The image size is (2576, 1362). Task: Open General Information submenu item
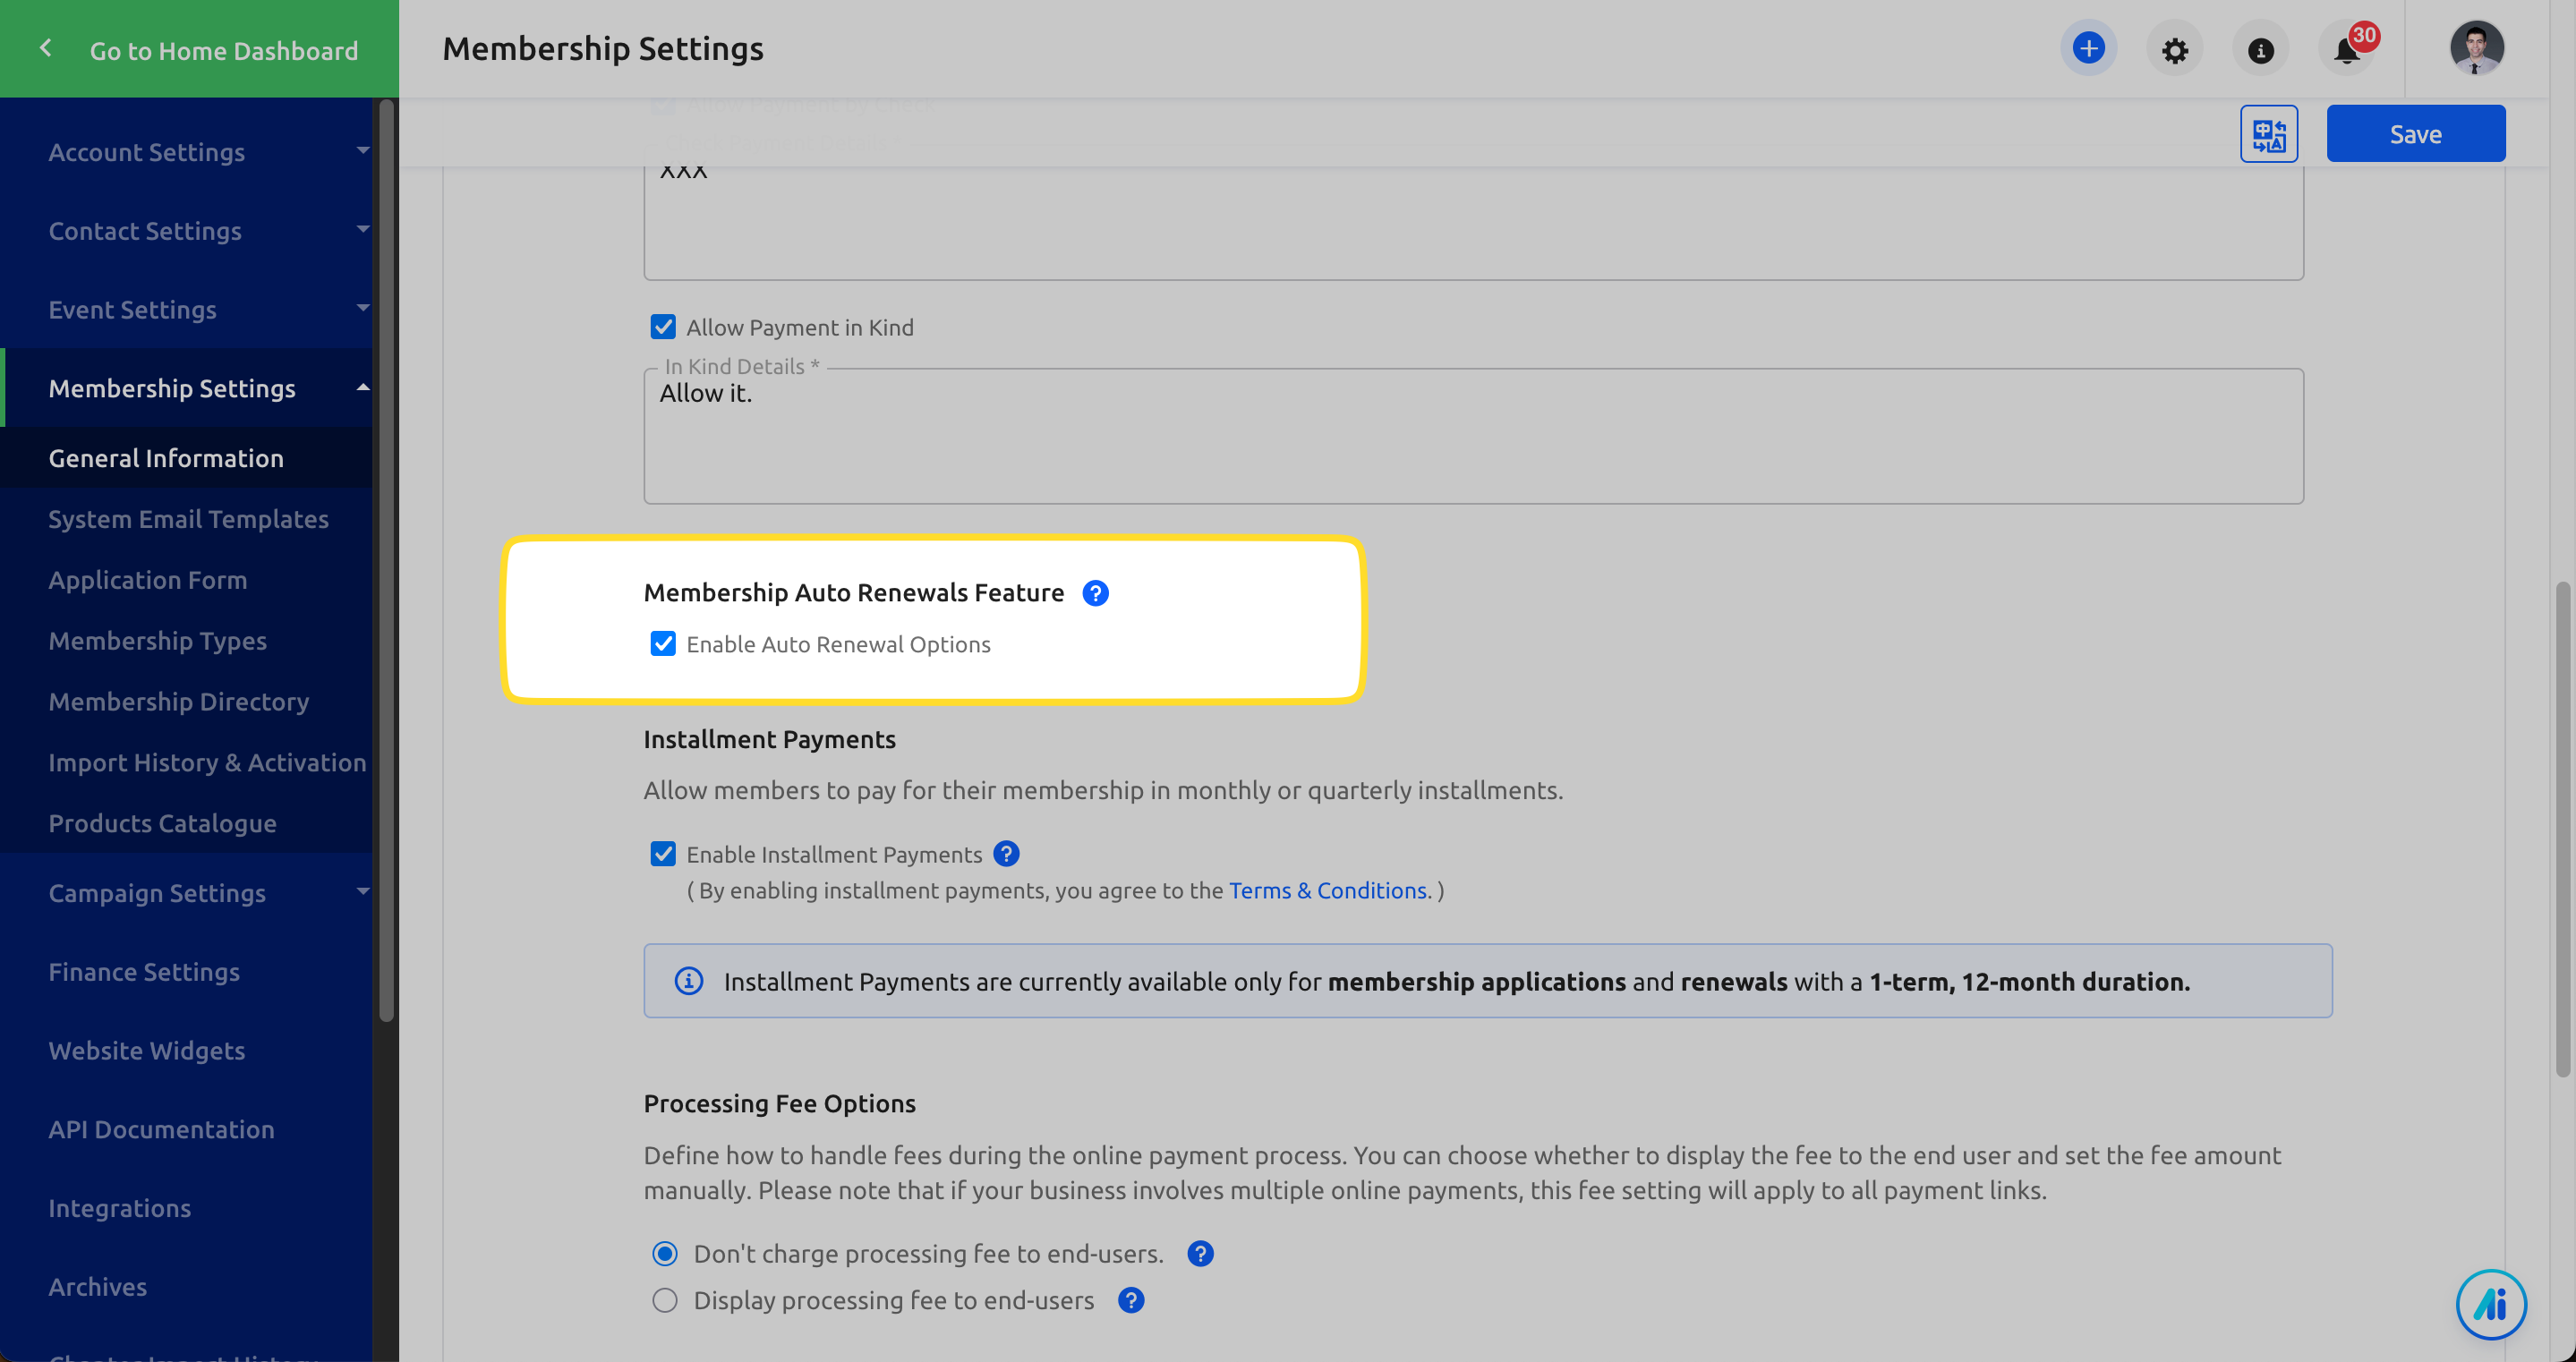186,458
